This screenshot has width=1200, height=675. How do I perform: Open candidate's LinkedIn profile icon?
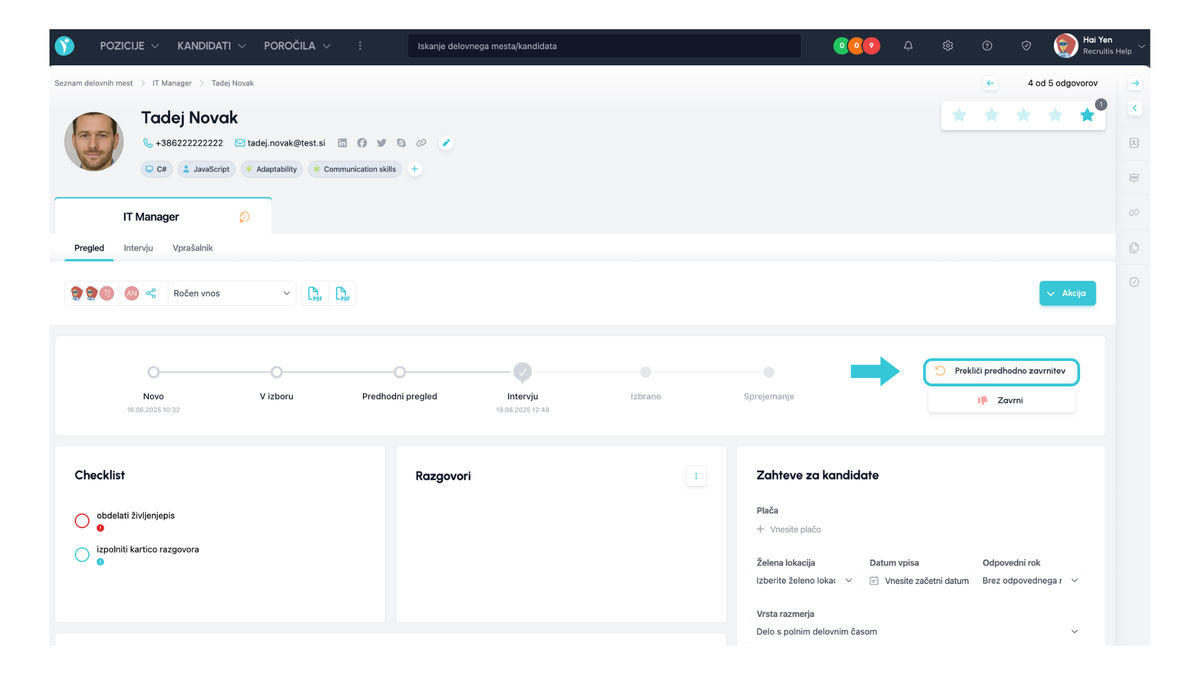(342, 143)
